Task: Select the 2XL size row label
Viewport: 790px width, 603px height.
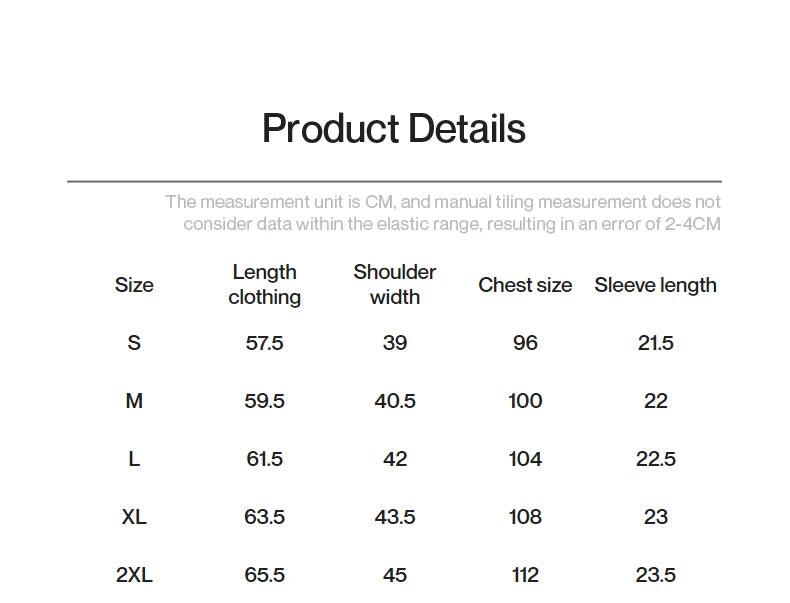Action: [134, 575]
